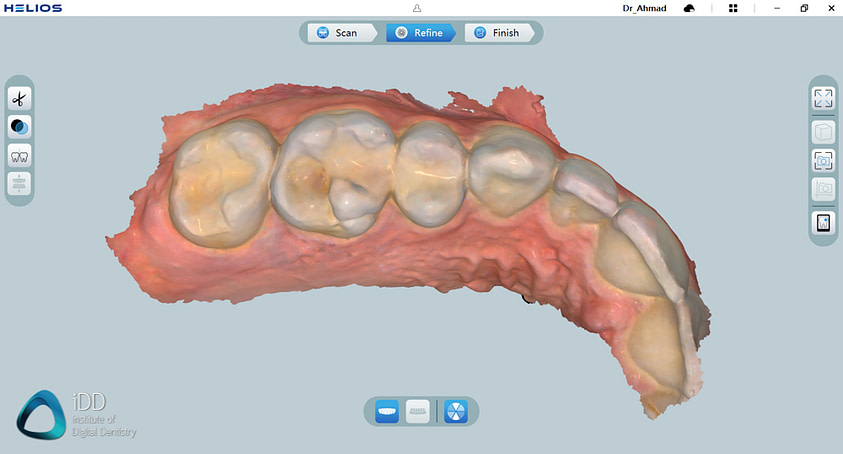Viewport: 843px width, 454px height.
Task: Click the overlapping circles color tool
Action: coord(20,126)
